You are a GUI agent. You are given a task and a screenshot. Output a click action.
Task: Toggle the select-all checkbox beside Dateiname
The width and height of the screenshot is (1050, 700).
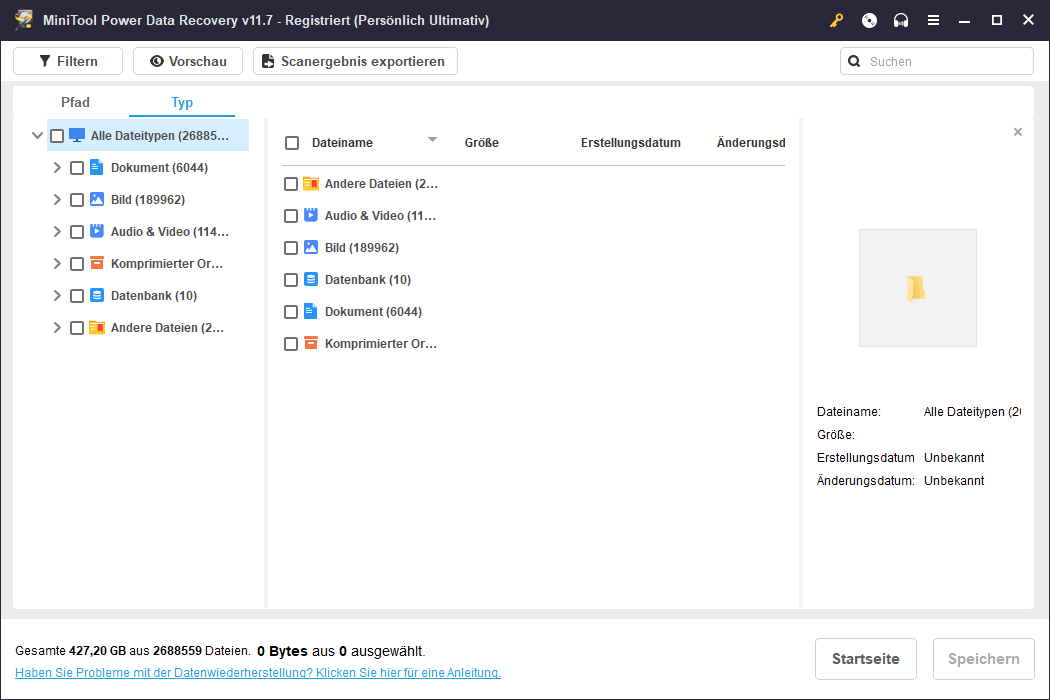tap(292, 143)
